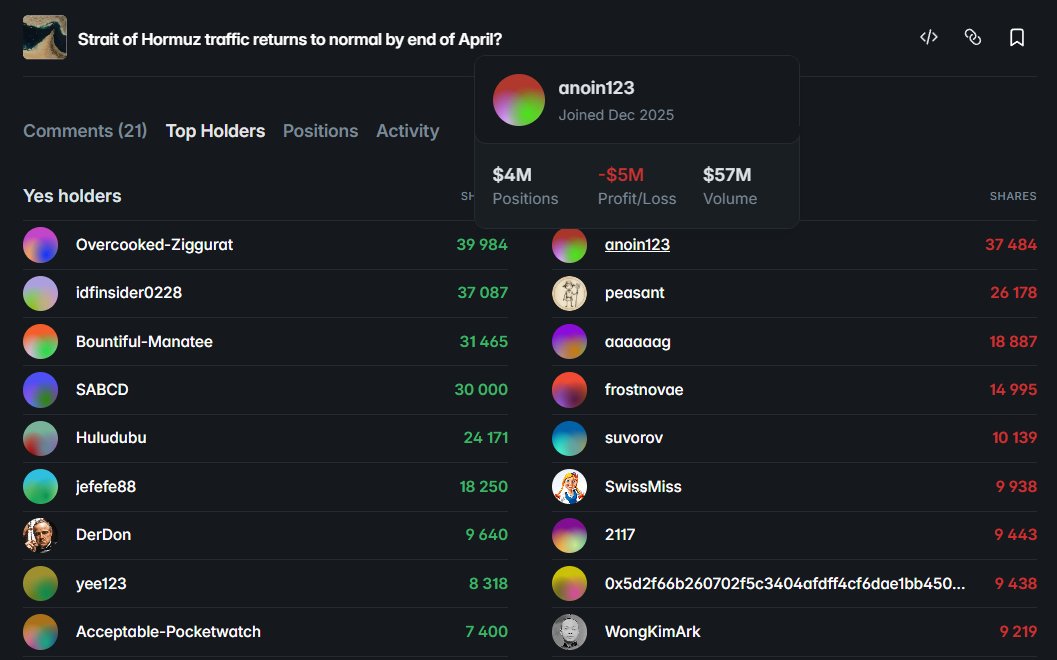This screenshot has height=660, width=1057.
Task: Open the Positions tab
Action: point(320,130)
